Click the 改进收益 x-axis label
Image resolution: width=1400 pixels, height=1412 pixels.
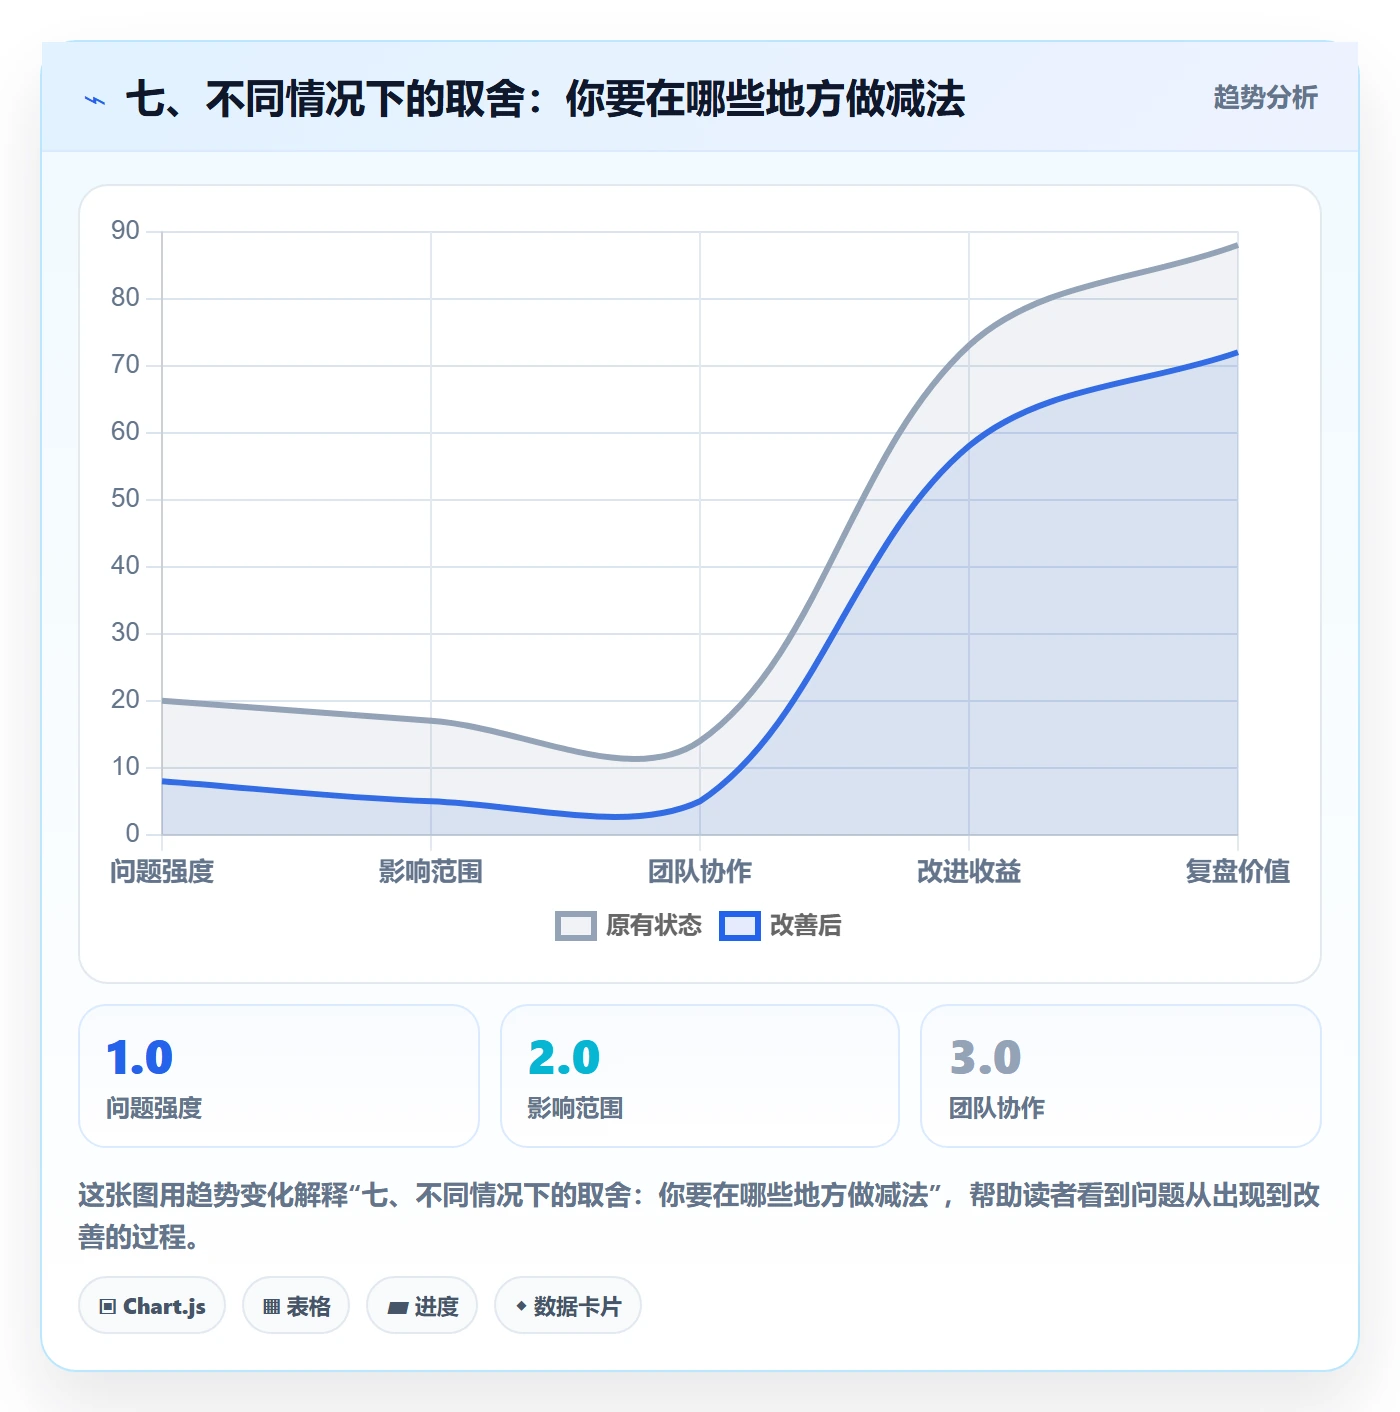pos(969,872)
